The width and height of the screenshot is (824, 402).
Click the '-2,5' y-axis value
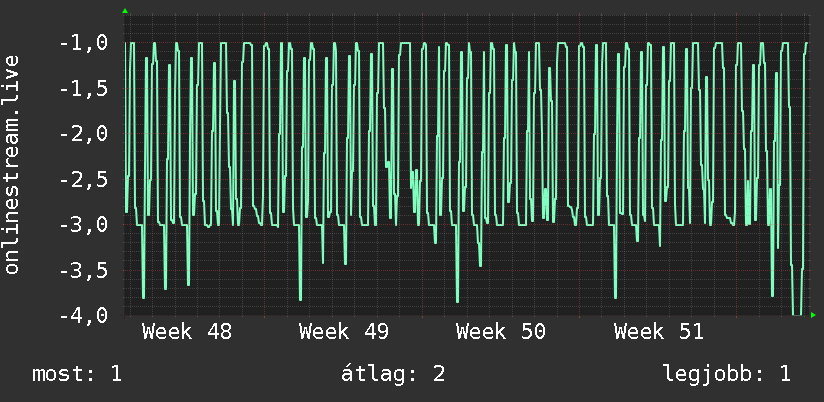pos(84,180)
